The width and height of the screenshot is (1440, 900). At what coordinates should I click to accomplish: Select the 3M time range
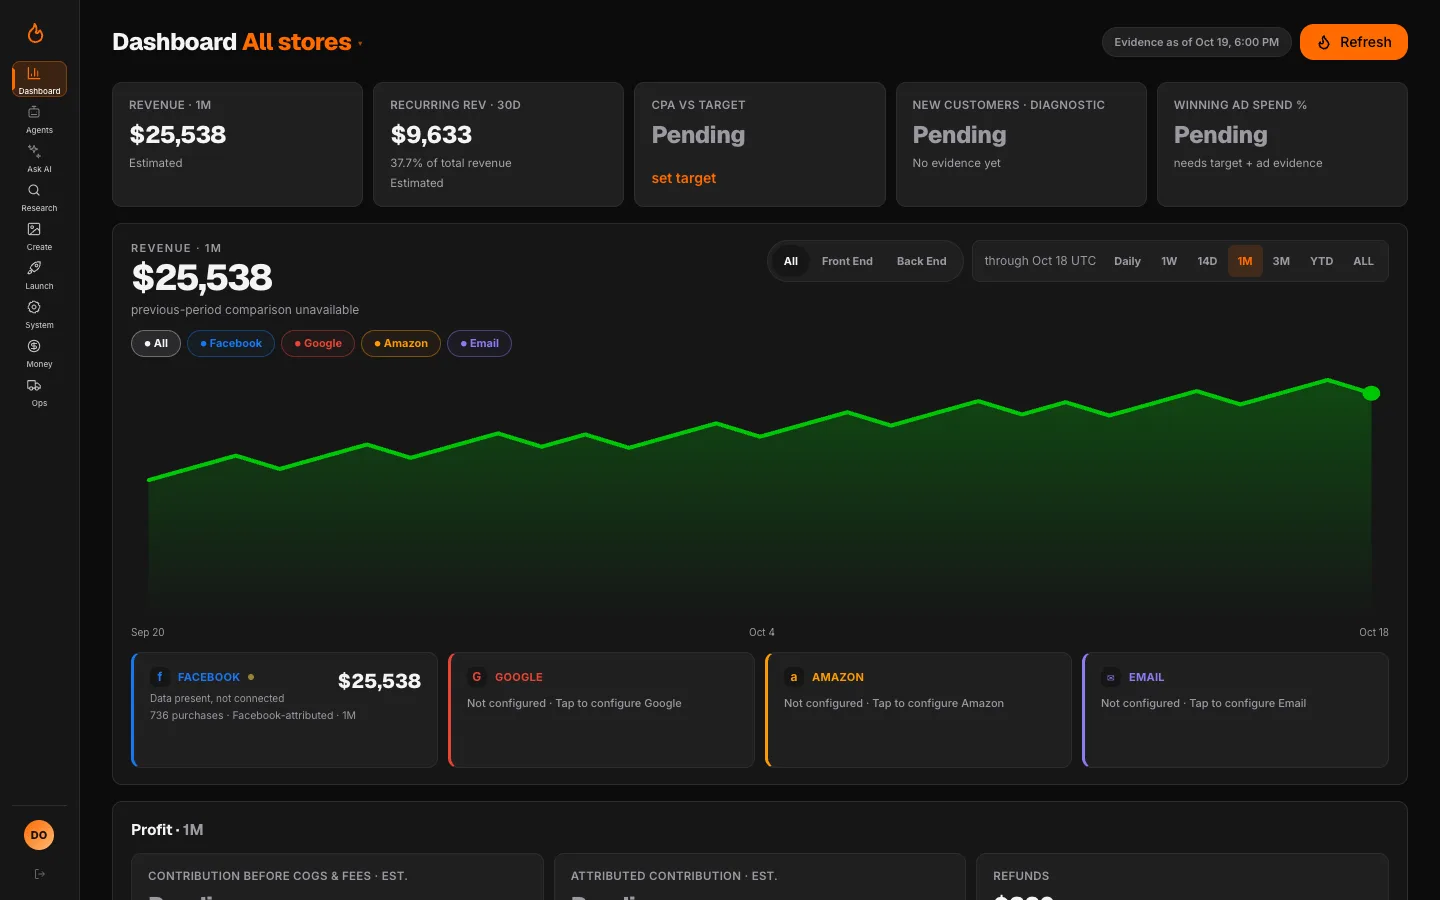[x=1281, y=261]
